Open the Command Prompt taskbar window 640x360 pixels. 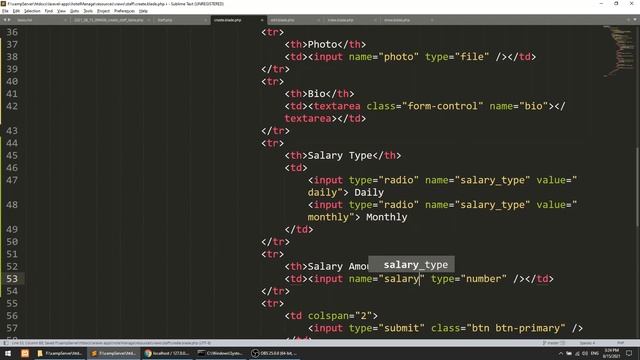click(221, 353)
